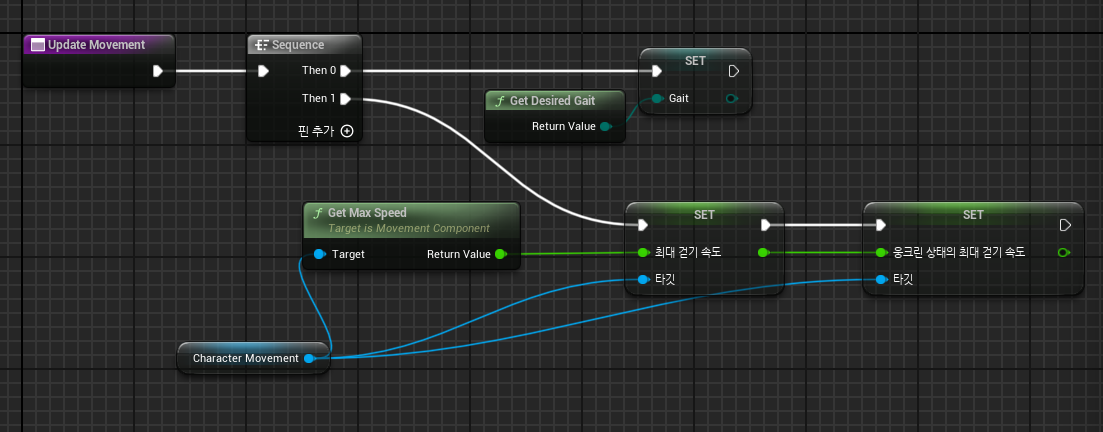Click the Then 1 execution pin
The width and height of the screenshot is (1103, 432).
pyautogui.click(x=345, y=99)
